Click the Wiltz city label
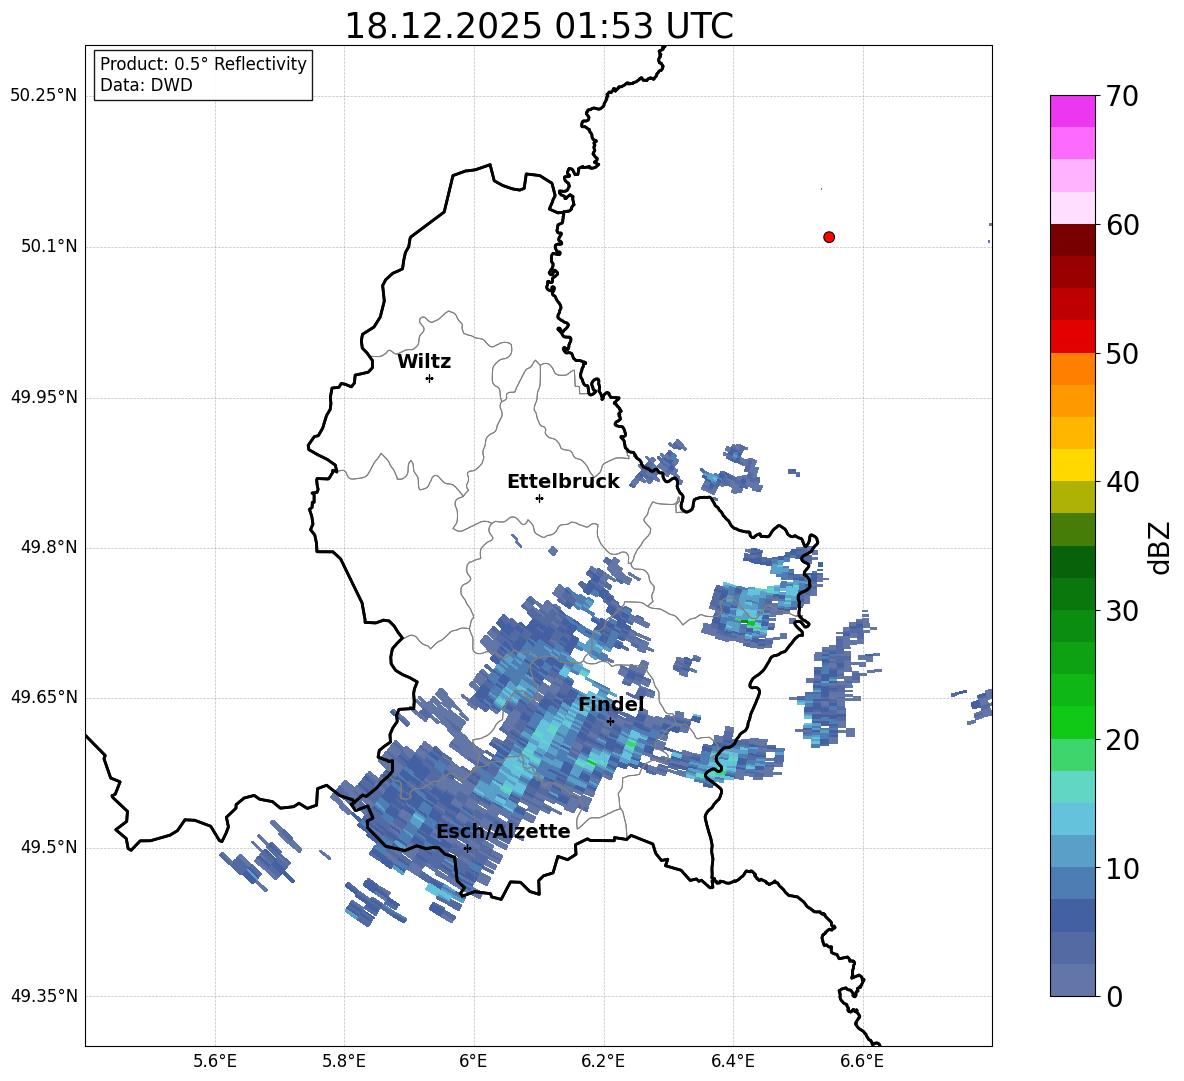1184x1081 pixels. coord(424,362)
